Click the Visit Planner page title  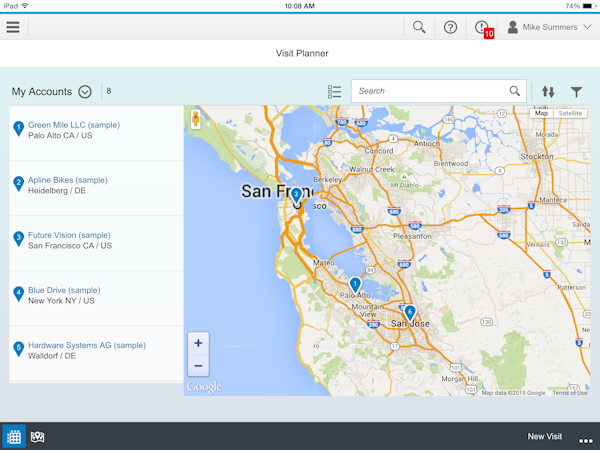(302, 53)
